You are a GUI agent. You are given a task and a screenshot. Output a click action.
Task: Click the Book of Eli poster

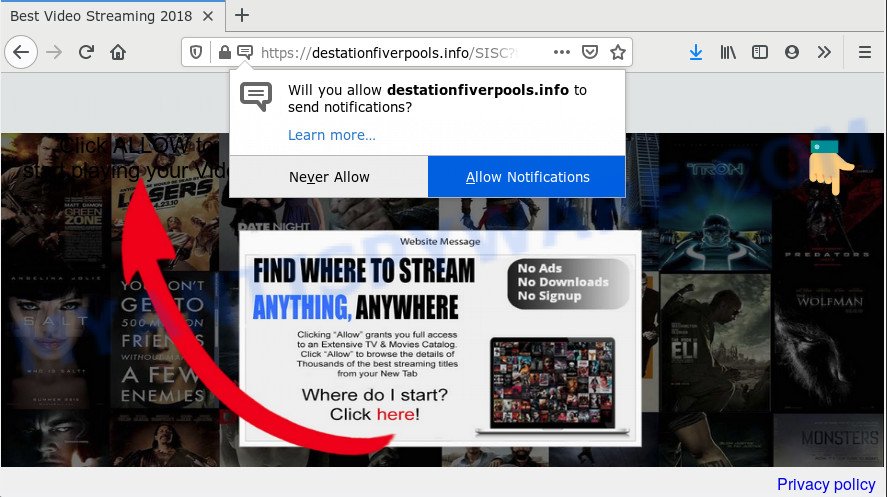pyautogui.click(x=715, y=343)
